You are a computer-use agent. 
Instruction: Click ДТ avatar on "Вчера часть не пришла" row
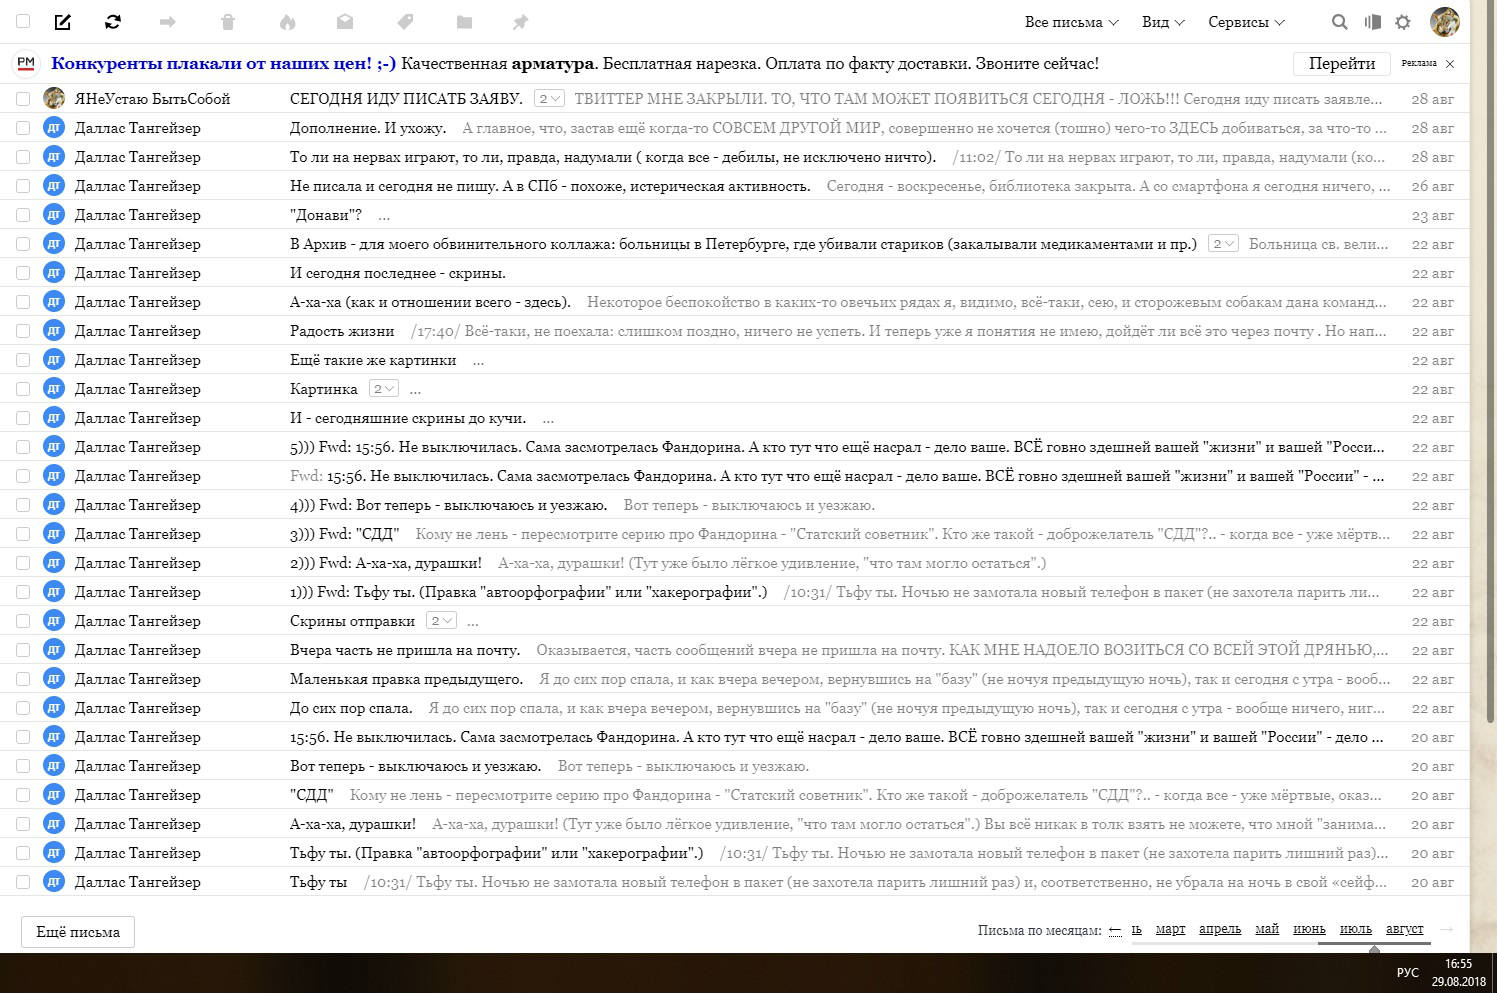click(x=54, y=650)
